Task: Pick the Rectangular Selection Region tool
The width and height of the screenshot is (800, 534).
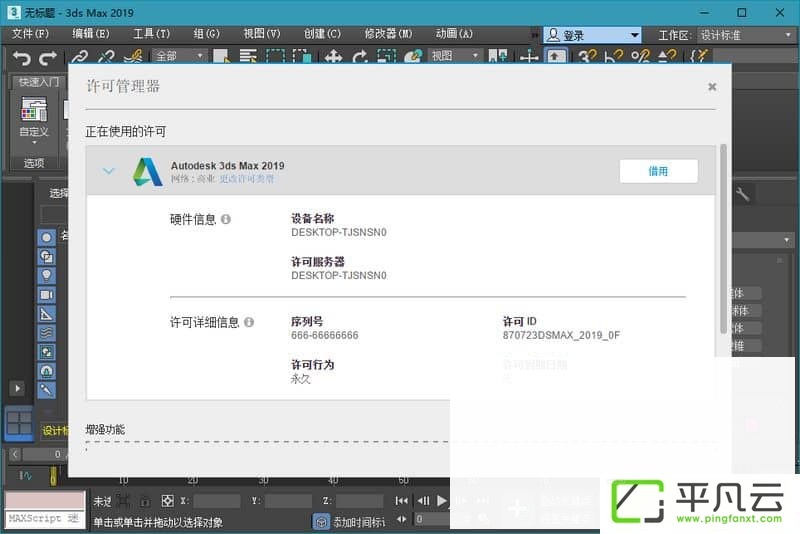Action: tap(276, 57)
